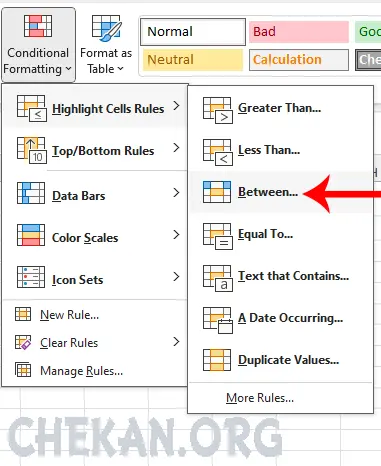This screenshot has width=381, height=466.
Task: Click the Manage Rules grid icon
Action: pos(23,370)
